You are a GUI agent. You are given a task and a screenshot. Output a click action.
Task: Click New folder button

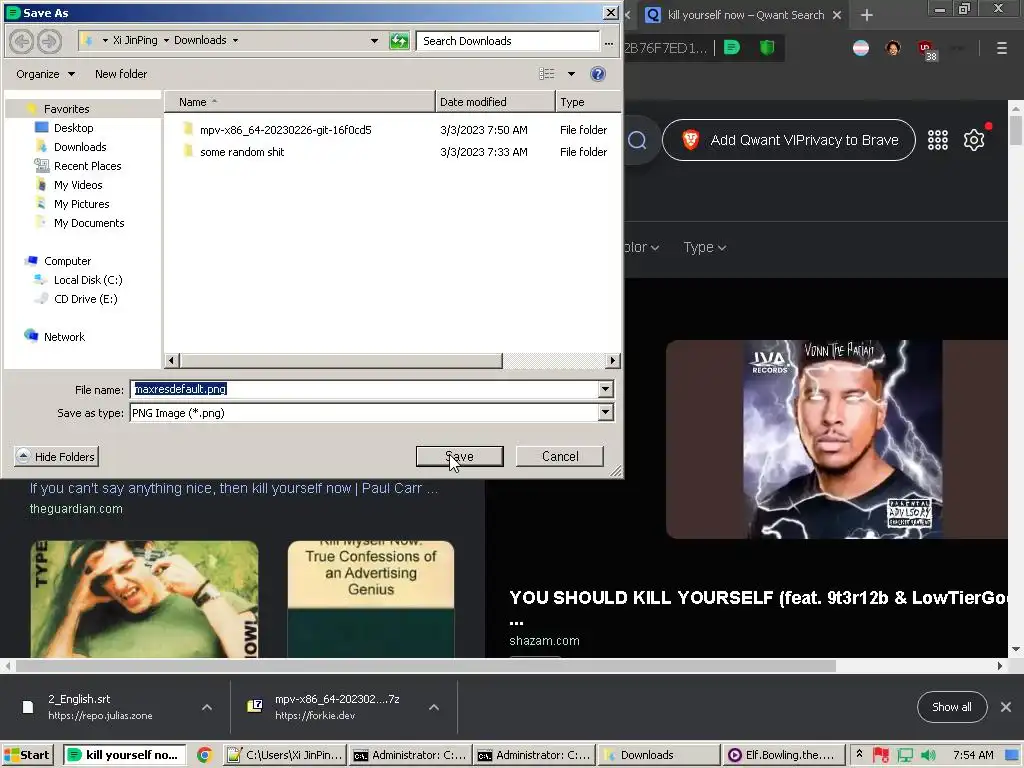coord(121,74)
